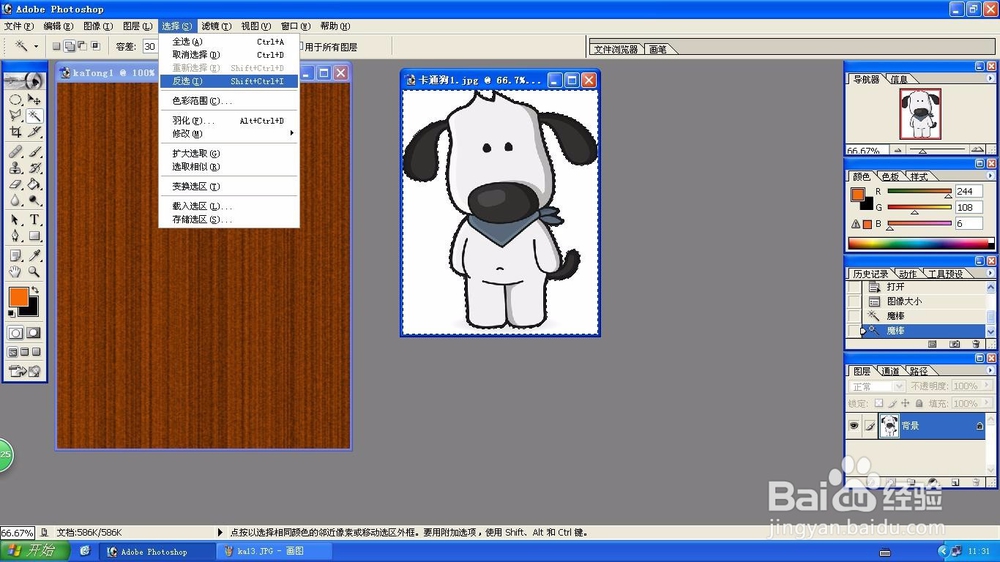Switch to Quick Mask Mode
1000x562 pixels.
[34, 333]
